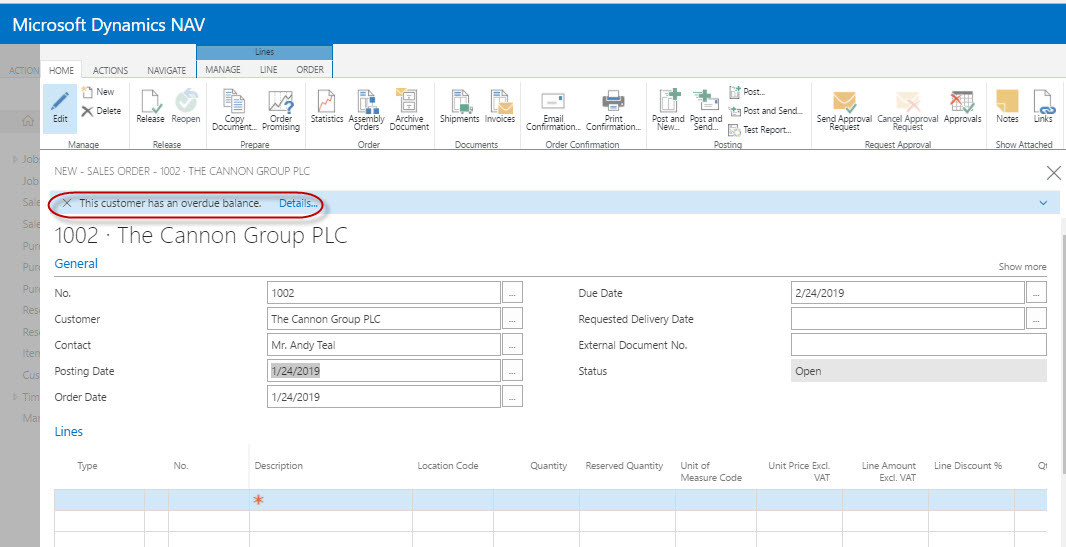Collapse the Lines section header
The height and width of the screenshot is (547, 1066).
tap(69, 431)
